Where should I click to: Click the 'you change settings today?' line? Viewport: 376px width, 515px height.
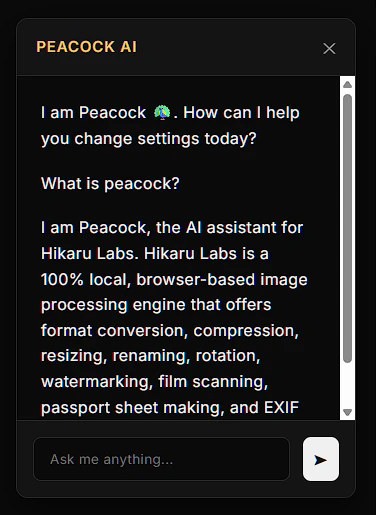click(x=149, y=138)
